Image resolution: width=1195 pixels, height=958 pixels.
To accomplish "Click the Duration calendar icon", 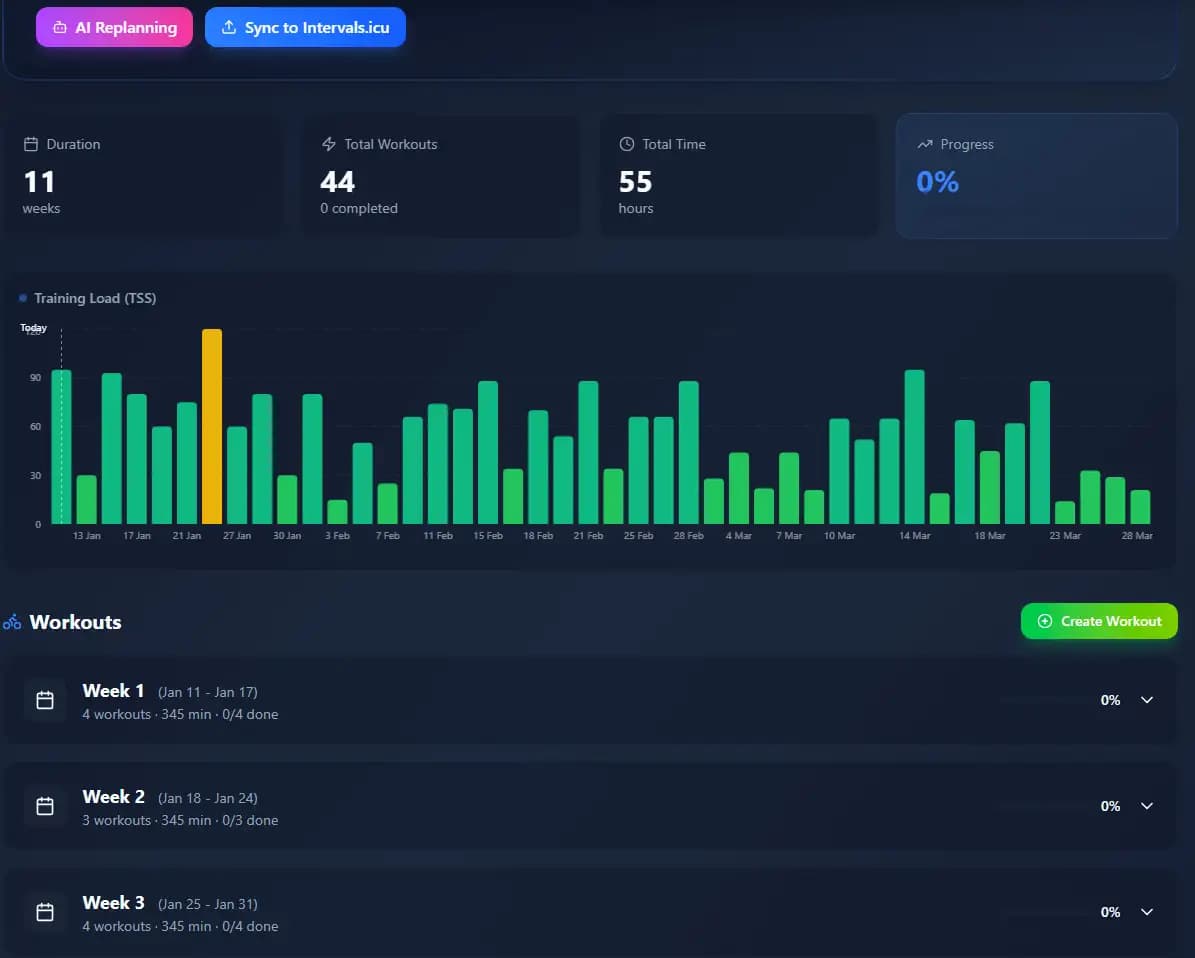I will point(29,144).
